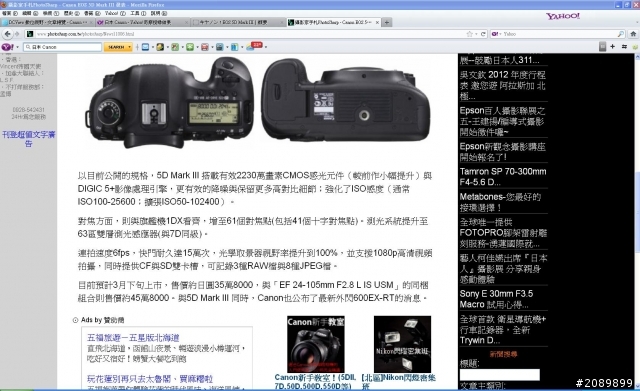Open the Tamron SP 70-300mm sidebar link
This screenshot has height=391, width=640.
[x=503, y=177]
